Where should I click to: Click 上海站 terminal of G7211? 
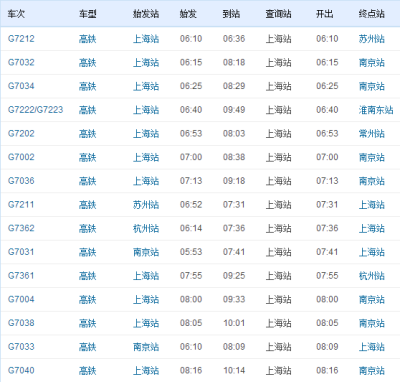tap(372, 204)
